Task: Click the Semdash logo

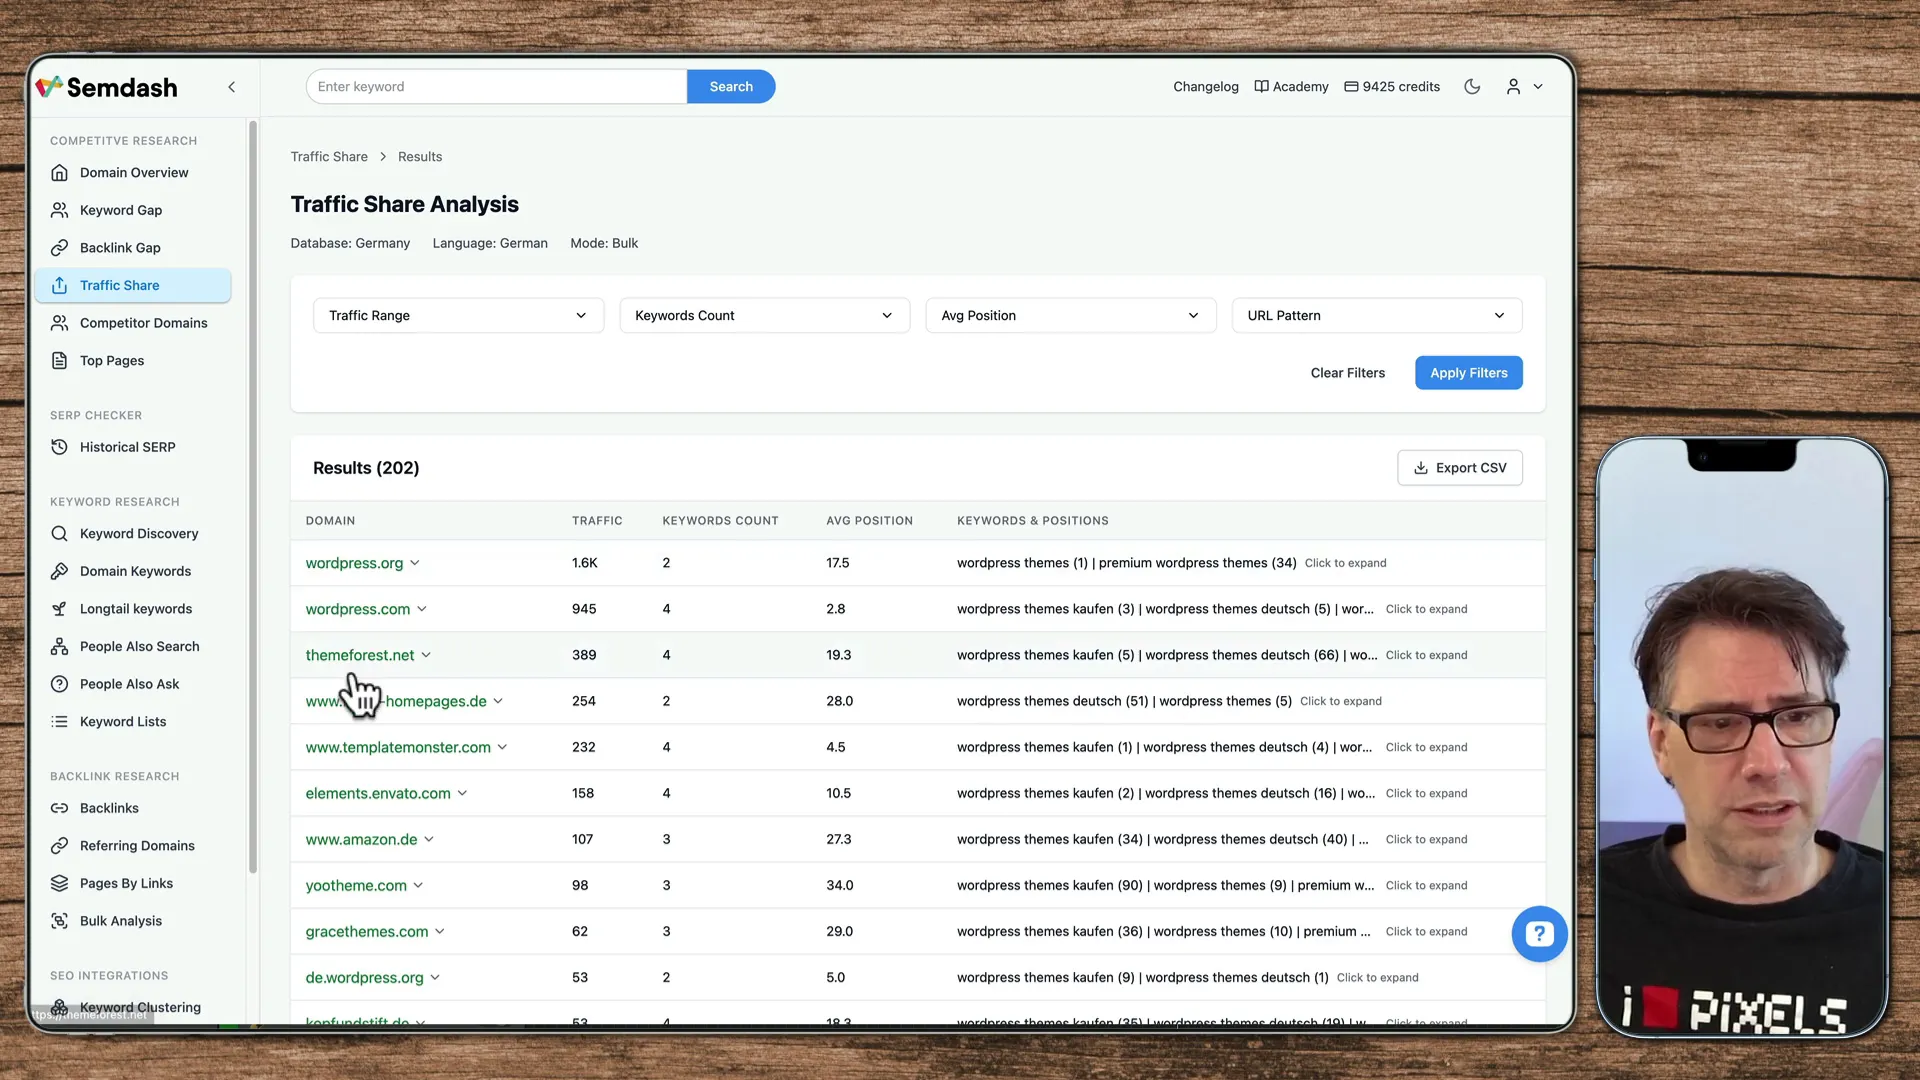Action: pyautogui.click(x=106, y=87)
